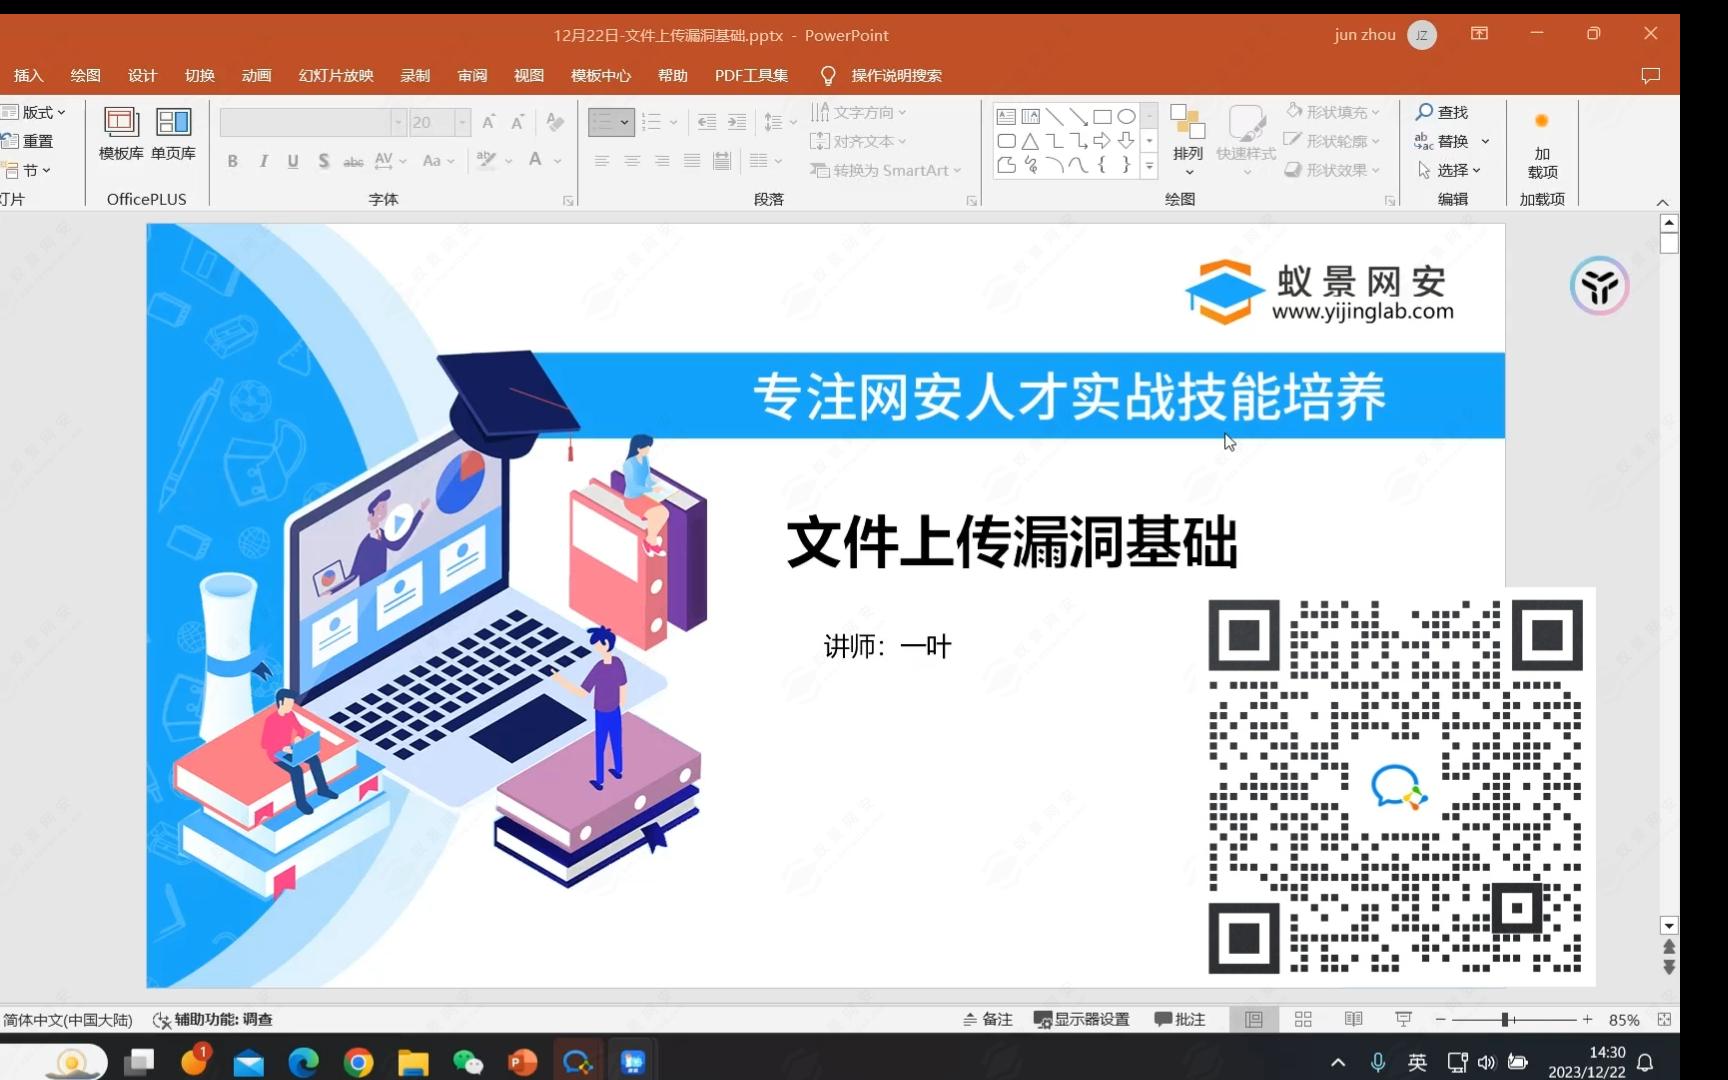1728x1080 pixels.
Task: Open the comments pane icon
Action: [x=1650, y=75]
